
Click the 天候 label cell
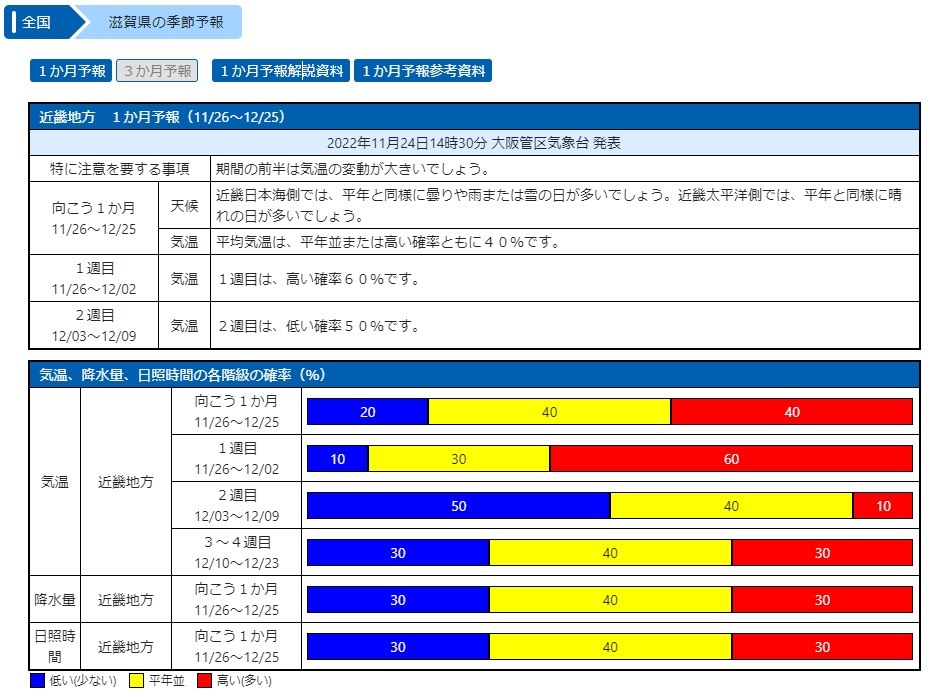pos(184,205)
